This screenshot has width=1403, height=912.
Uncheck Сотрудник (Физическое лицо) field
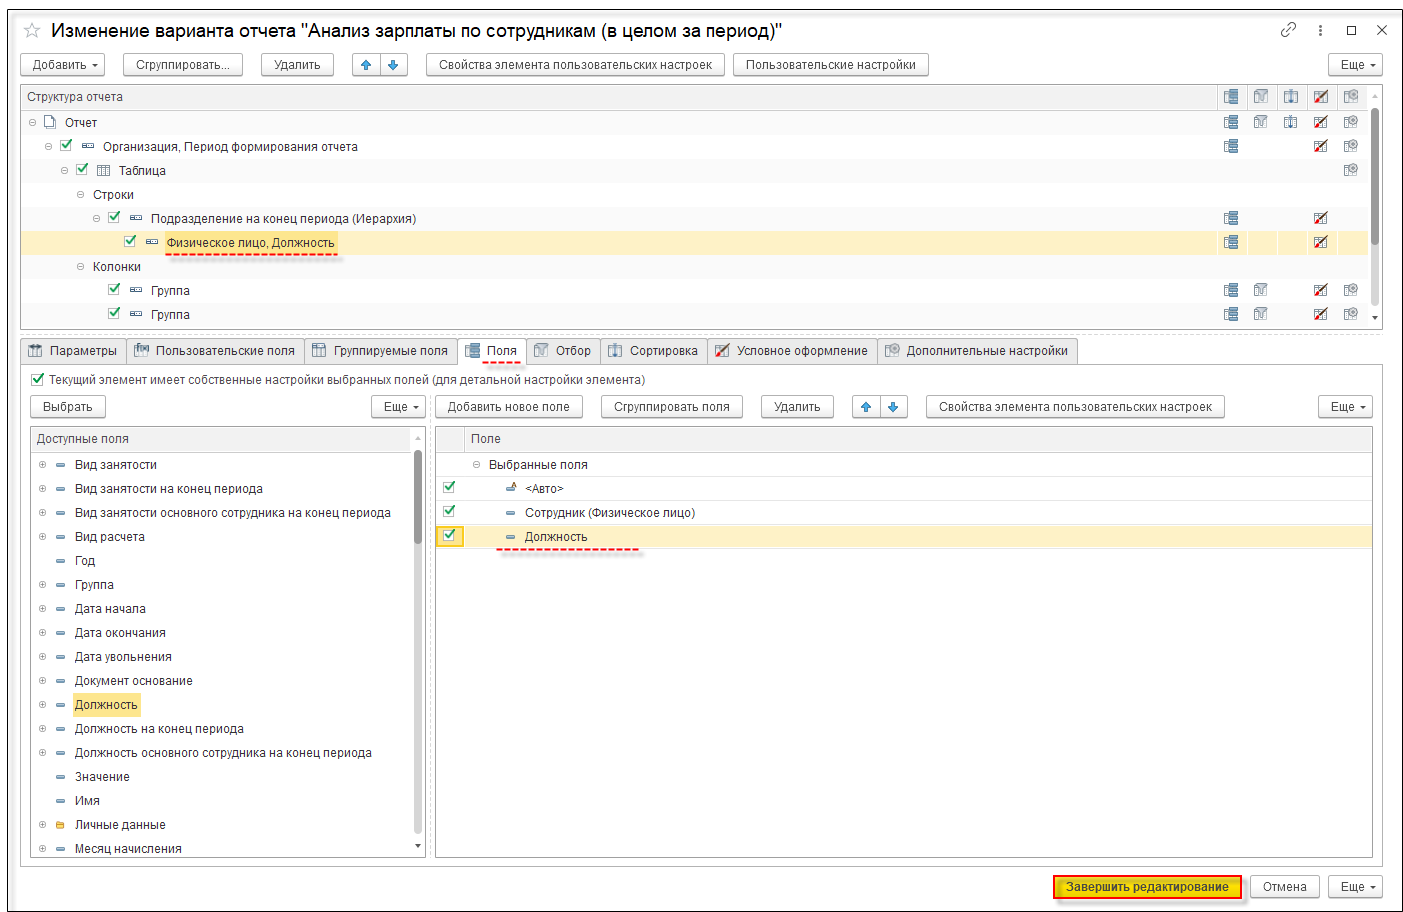pos(449,511)
